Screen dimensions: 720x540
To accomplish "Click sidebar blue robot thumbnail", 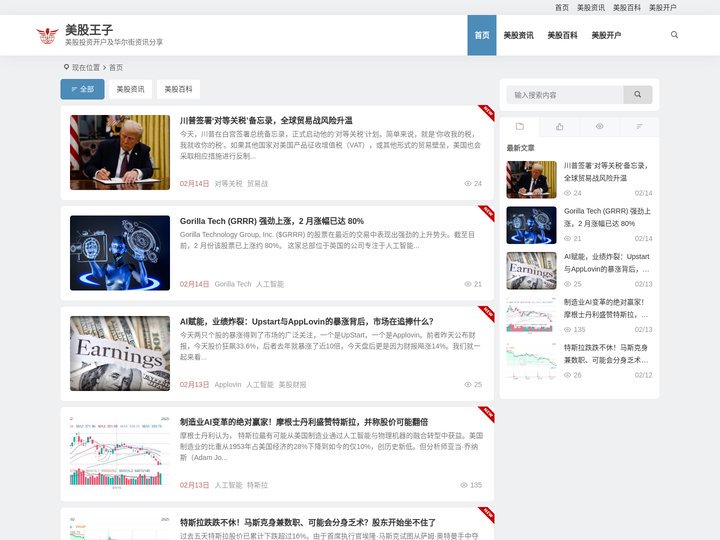I will [531, 225].
